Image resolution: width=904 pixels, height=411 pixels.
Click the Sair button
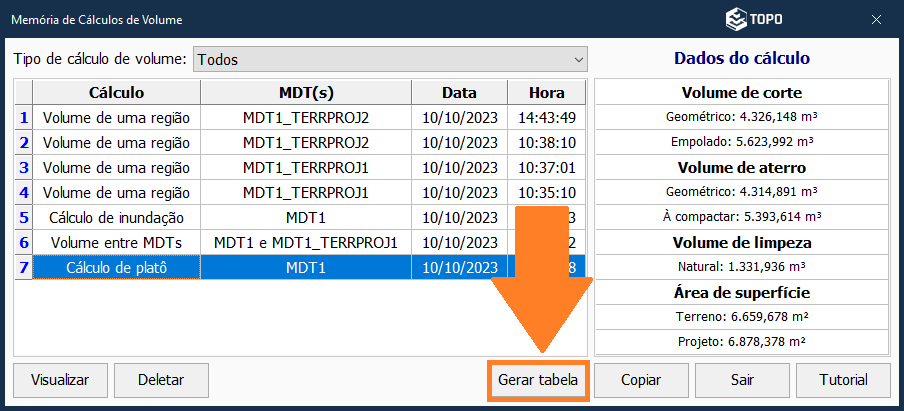coord(741,380)
